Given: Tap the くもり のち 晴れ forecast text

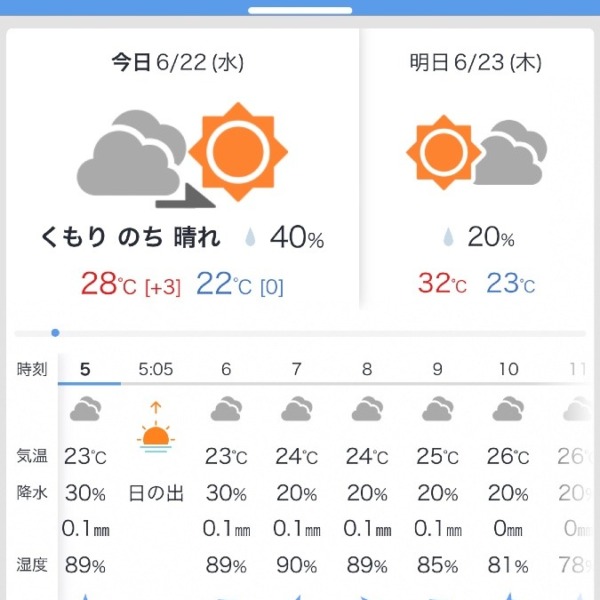Looking at the screenshot, I should (130, 237).
